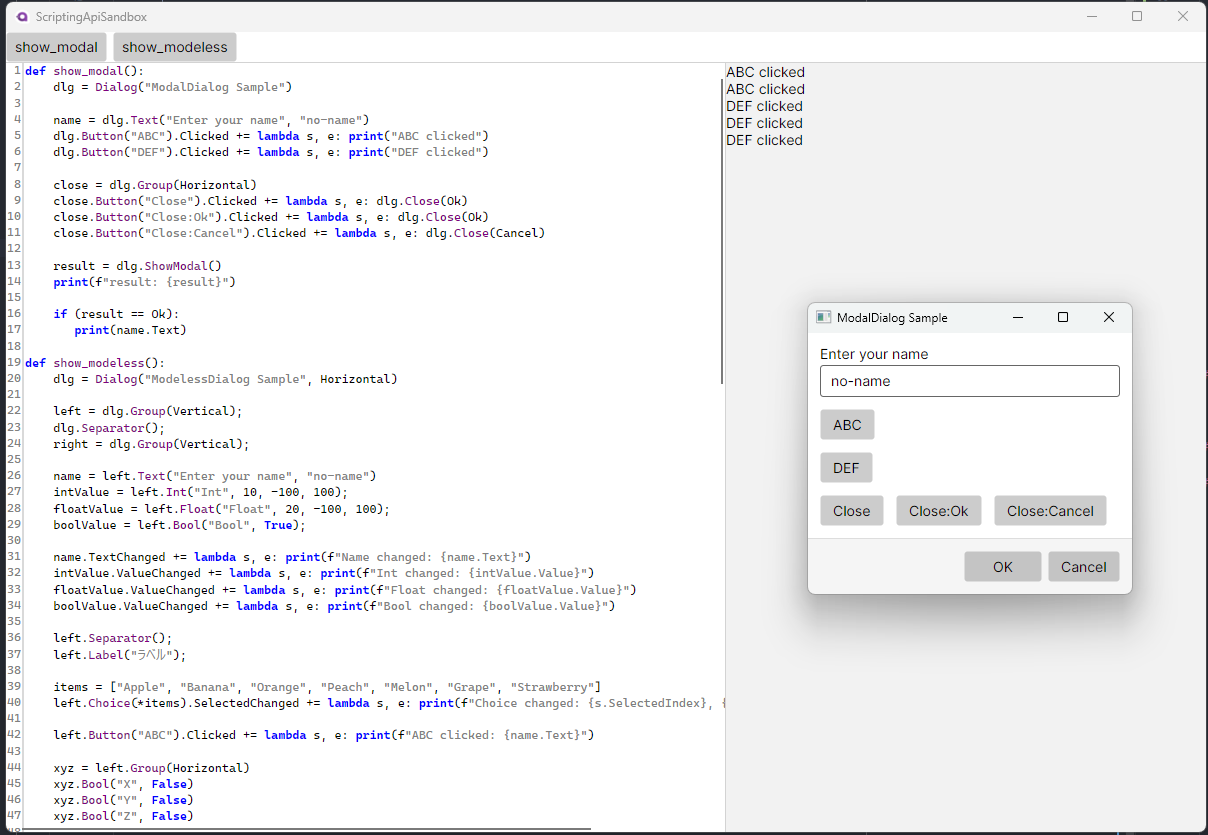This screenshot has width=1208, height=835.
Task: Click line 'left.Label("ラベル");' in code
Action: [119, 655]
